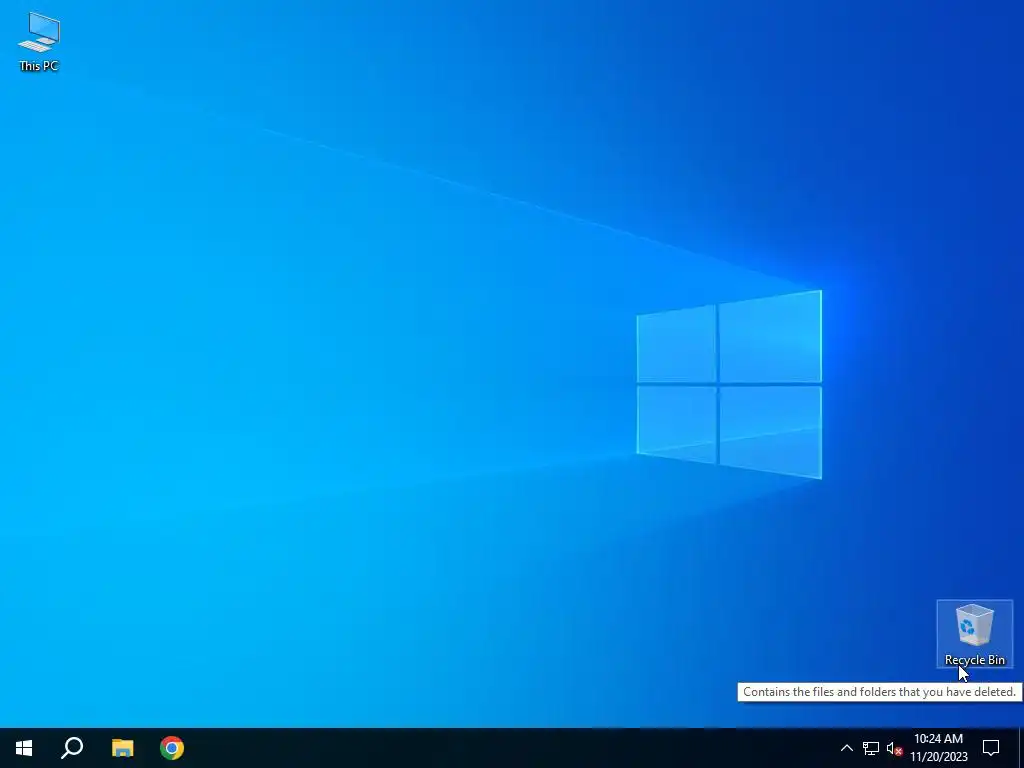
Task: Click the Recycle Bin label text
Action: coord(974,660)
